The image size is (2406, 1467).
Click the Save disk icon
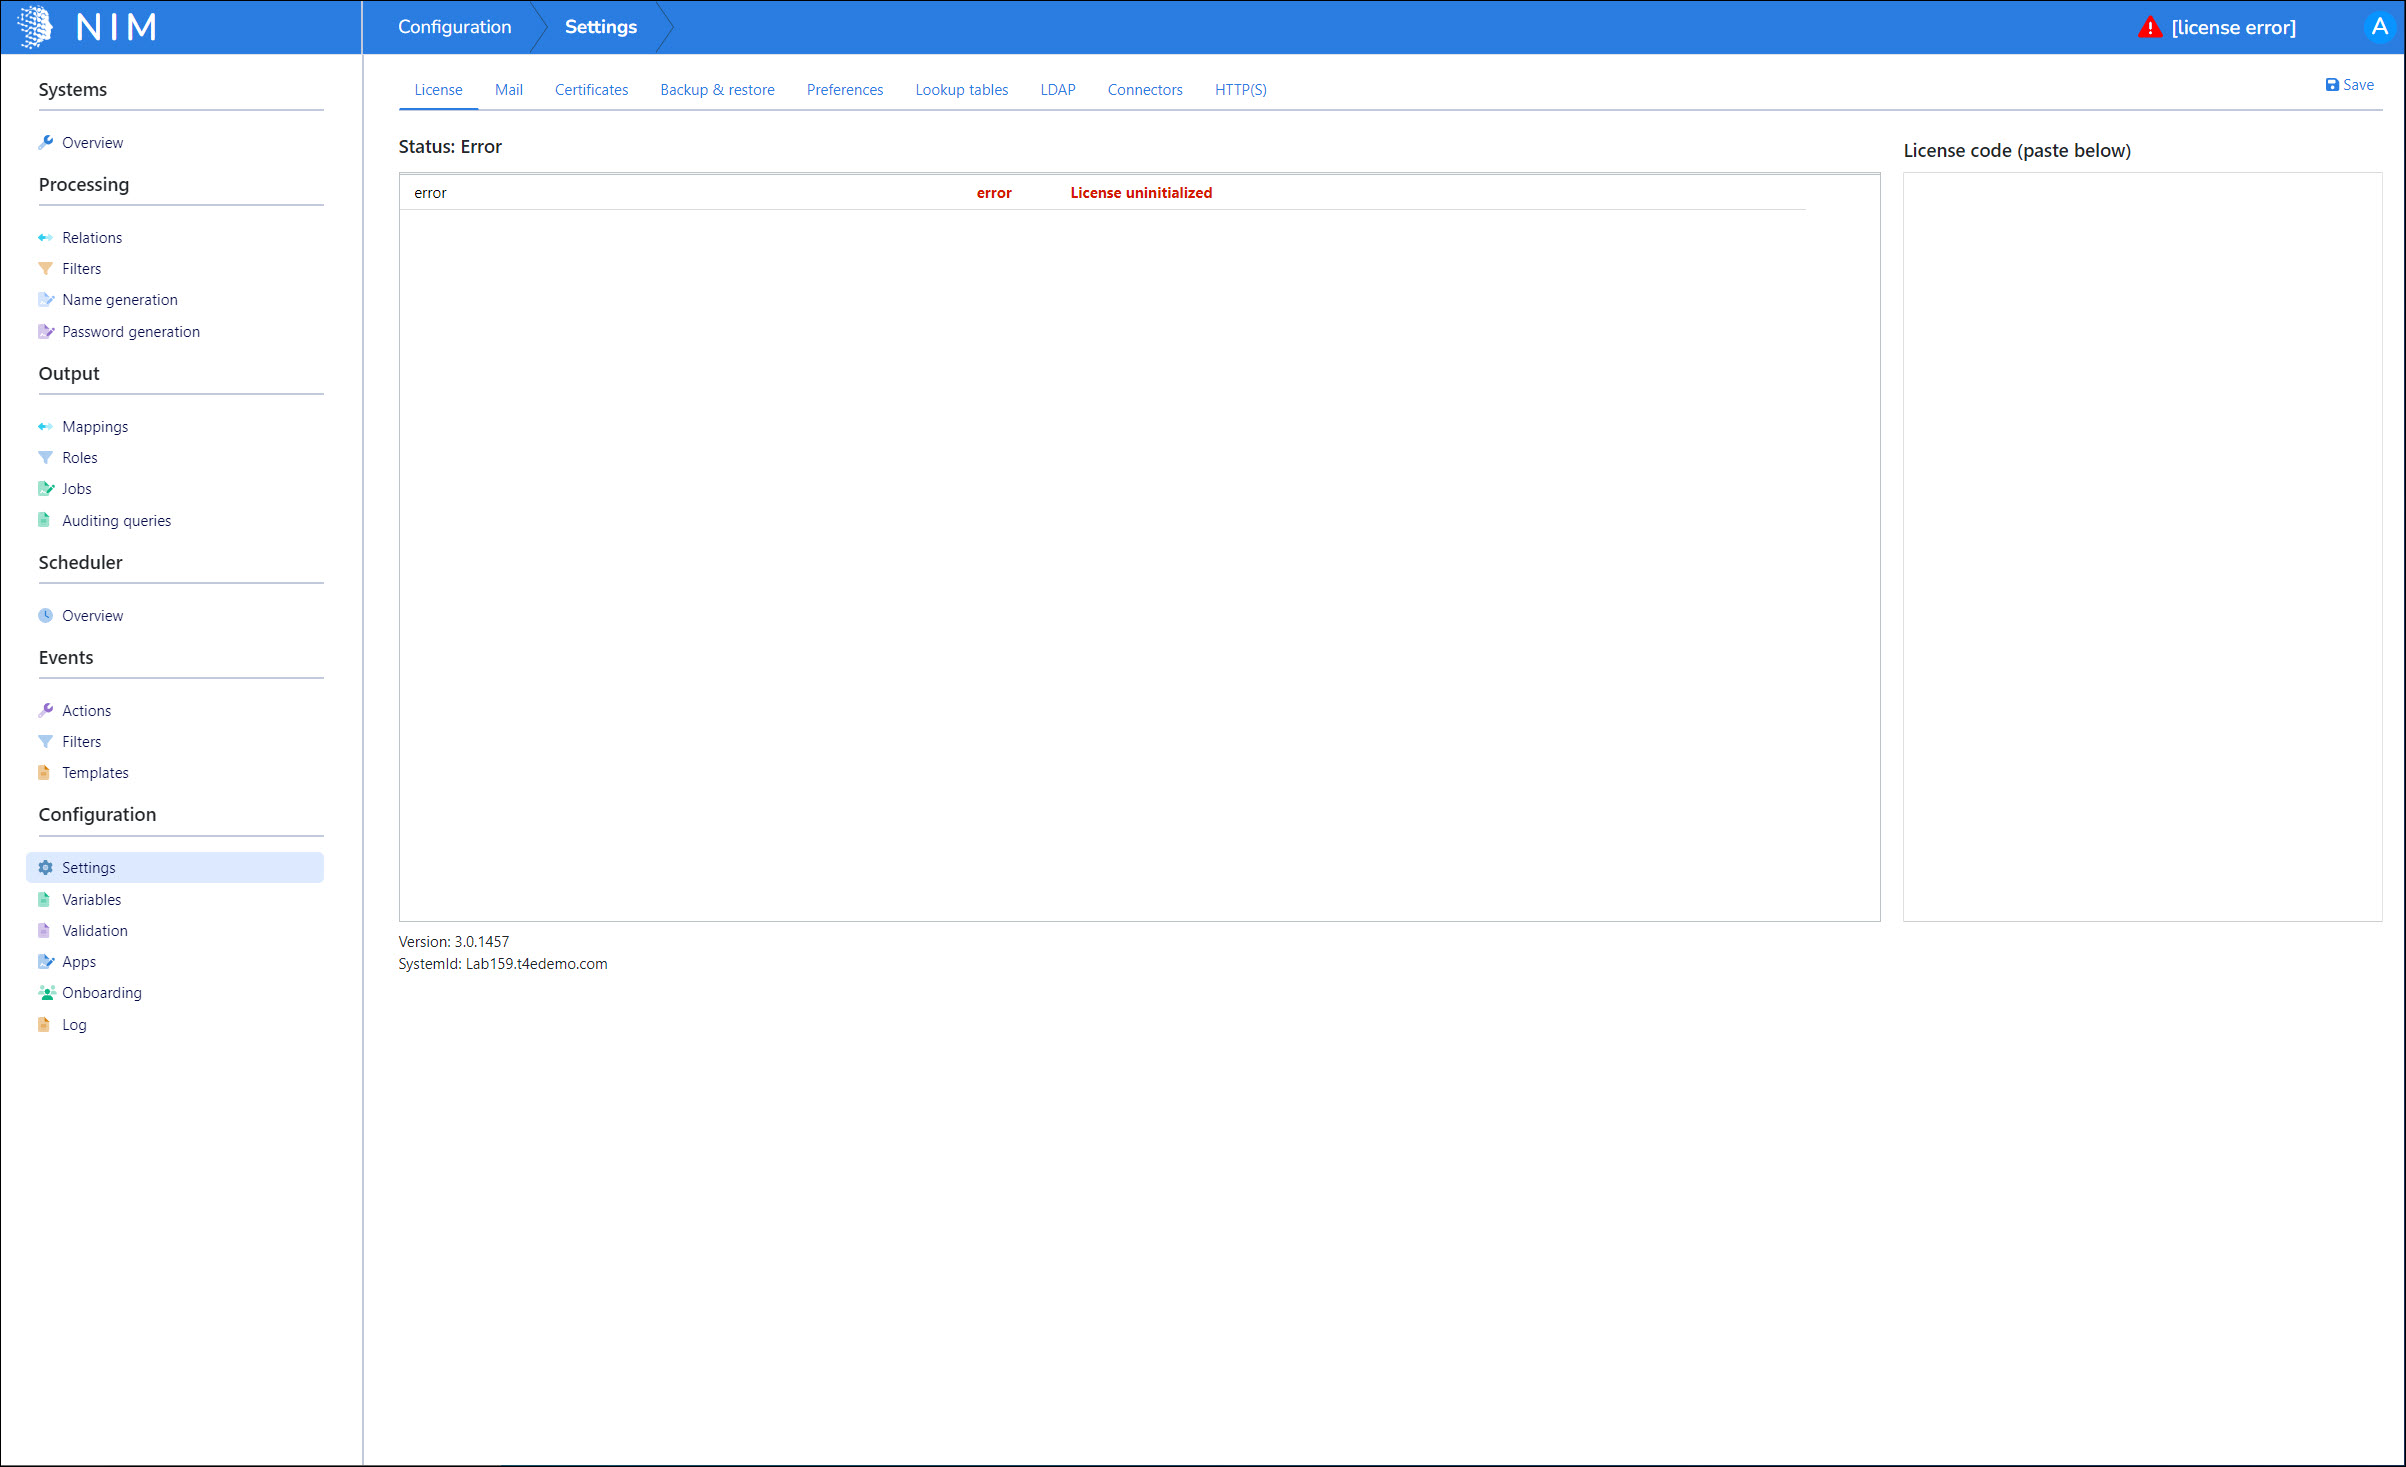click(x=2331, y=86)
